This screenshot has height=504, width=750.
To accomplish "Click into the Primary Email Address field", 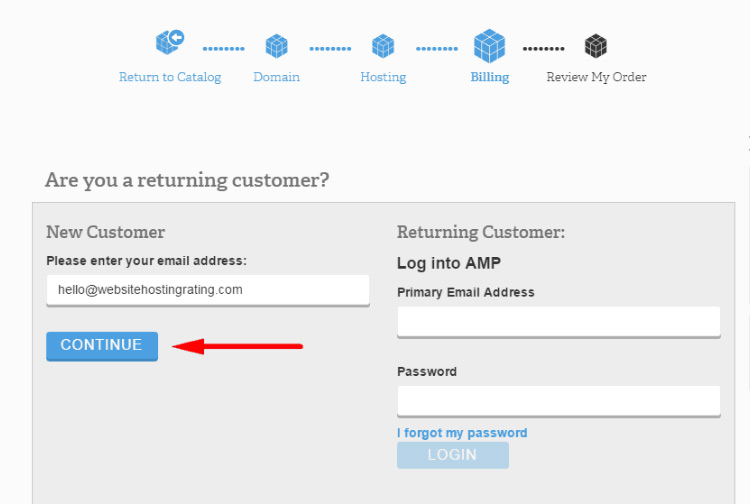I will 558,321.
